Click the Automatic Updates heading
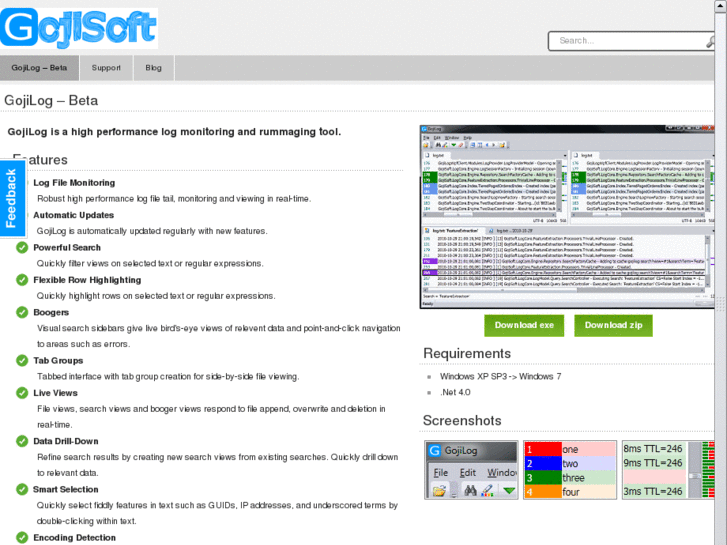727x545 pixels. click(x=73, y=215)
